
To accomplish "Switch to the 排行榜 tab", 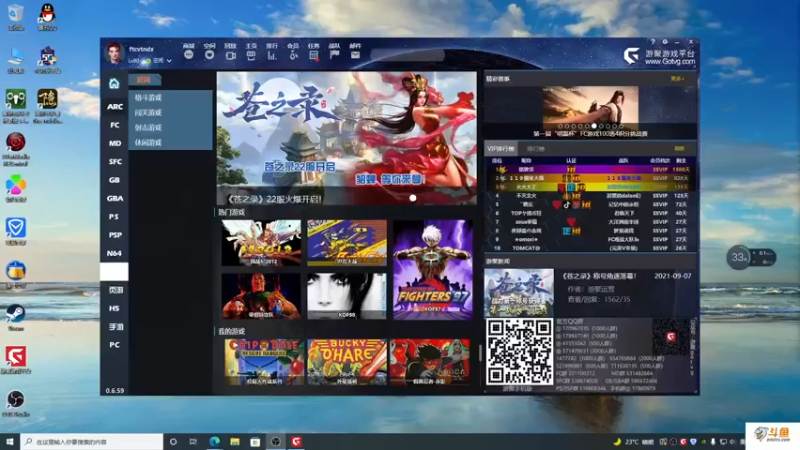I will [536, 149].
